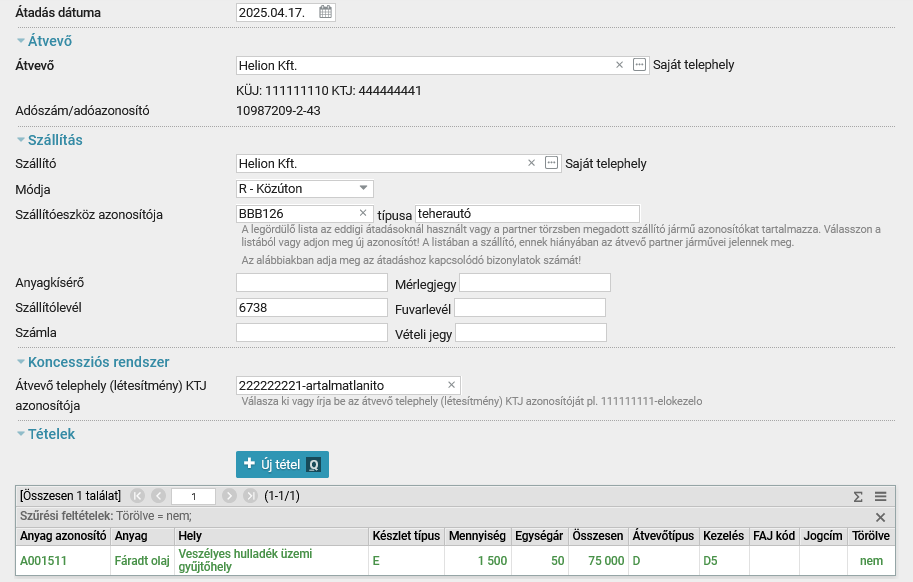Open the table options hamburger menu

click(x=880, y=496)
